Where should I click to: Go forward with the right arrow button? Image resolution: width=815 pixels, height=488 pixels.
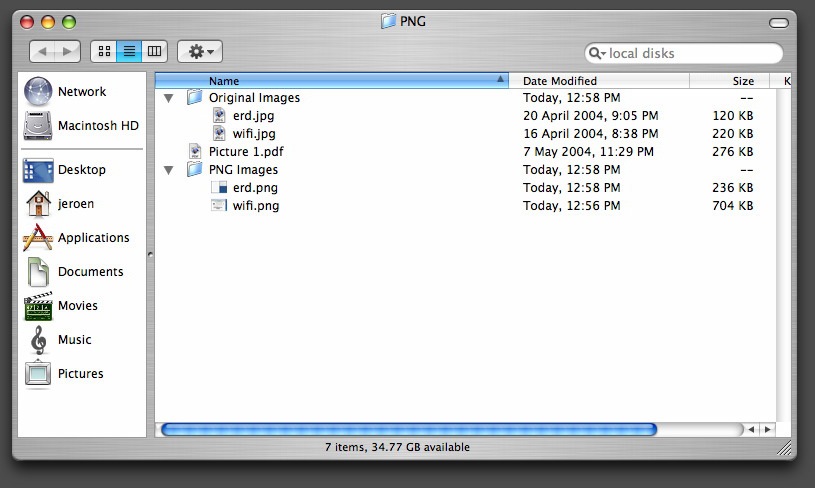point(68,51)
